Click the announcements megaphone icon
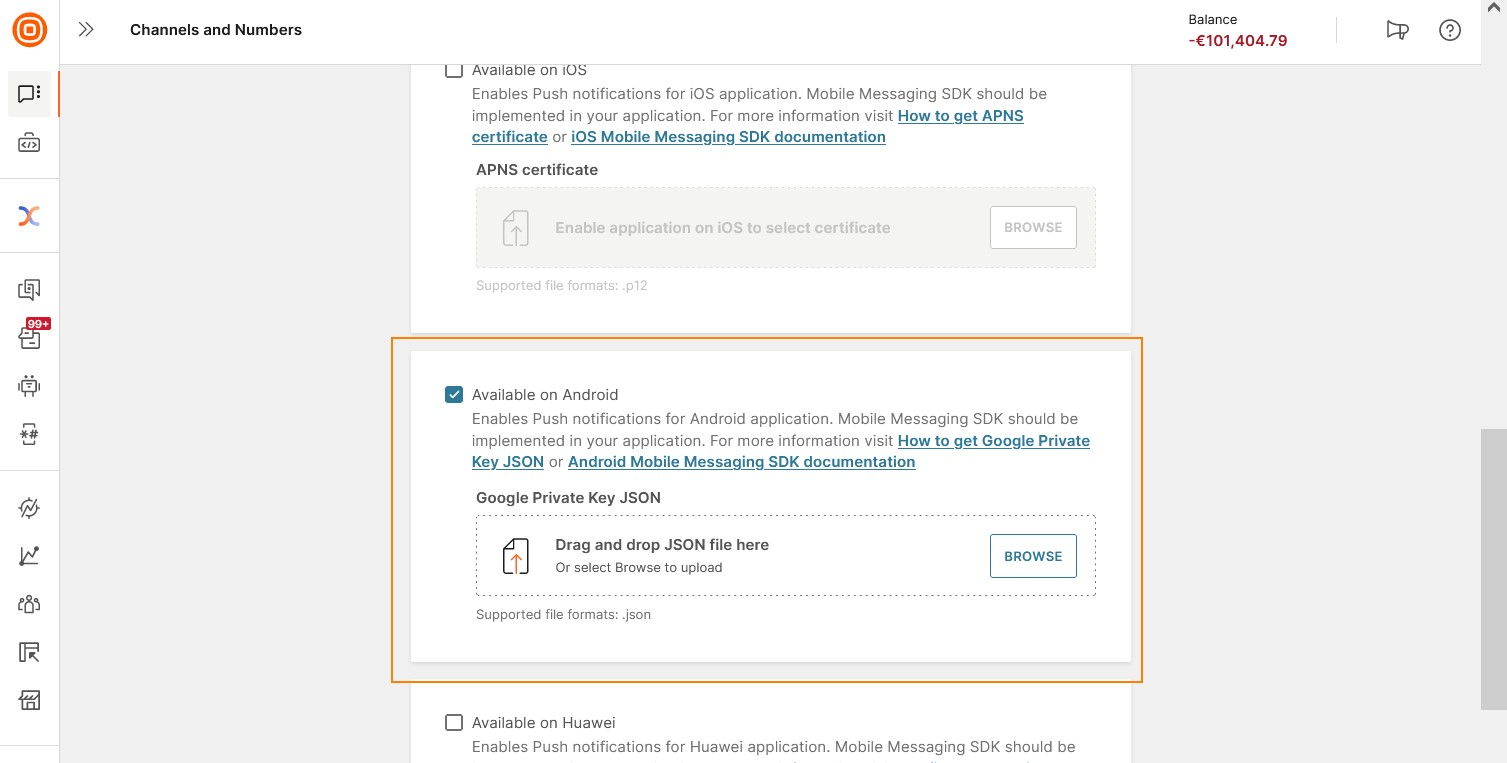The image size is (1507, 763). pyautogui.click(x=1397, y=30)
